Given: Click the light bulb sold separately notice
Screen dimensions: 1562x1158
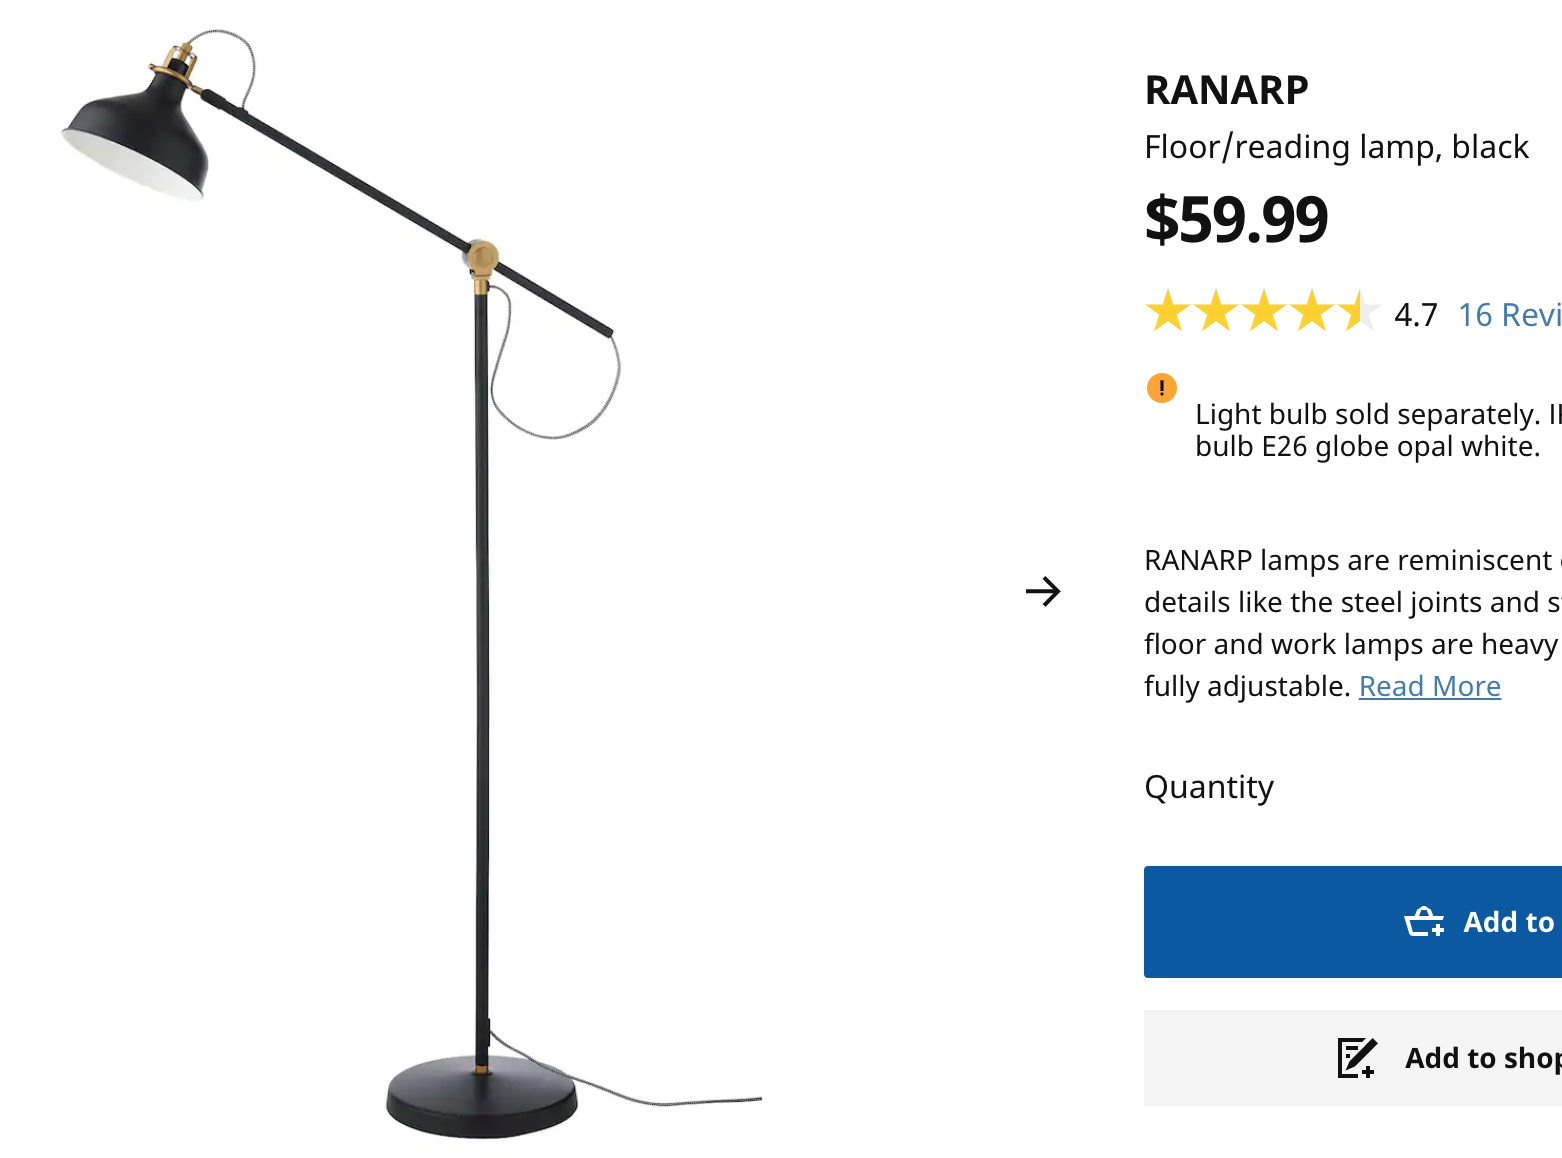Looking at the screenshot, I should tap(1378, 430).
